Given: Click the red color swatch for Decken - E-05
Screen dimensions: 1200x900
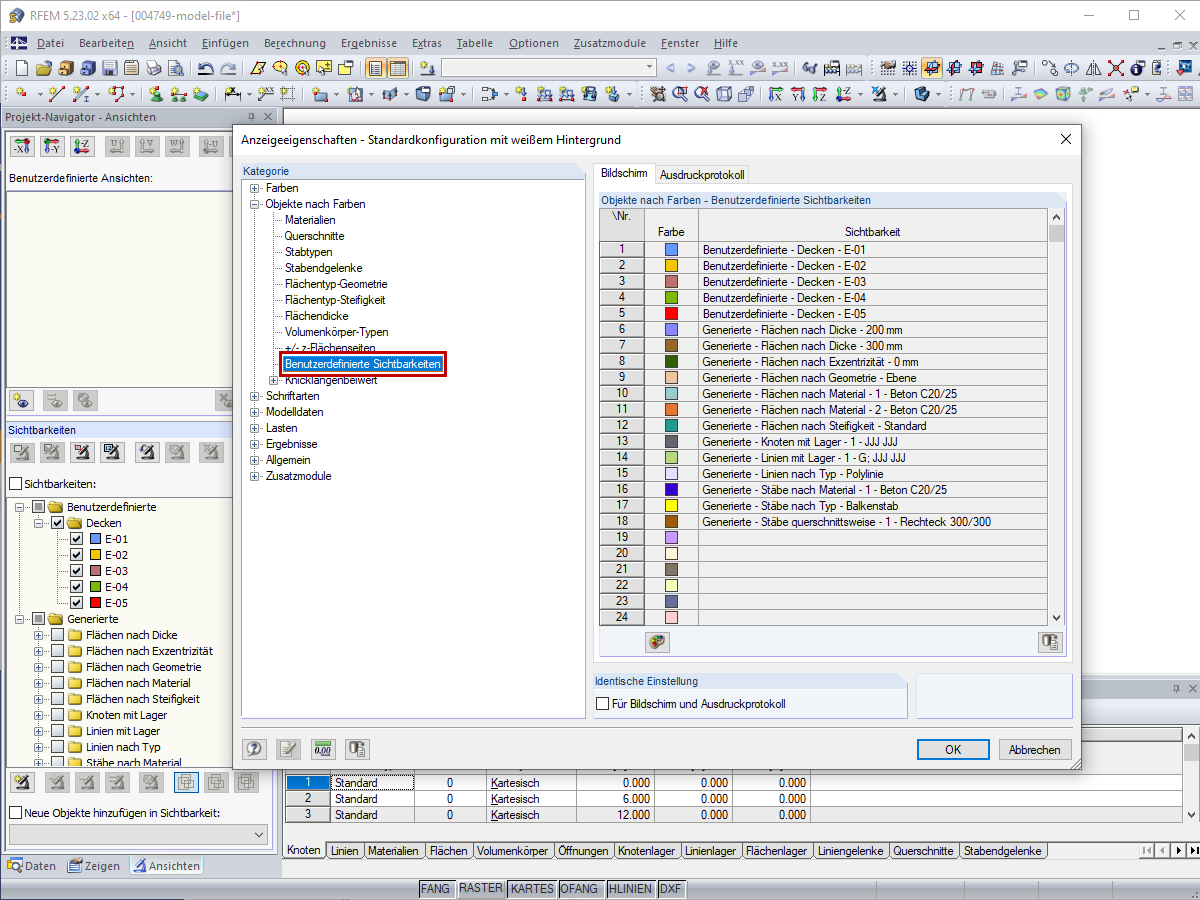Looking at the screenshot, I should [x=672, y=313].
